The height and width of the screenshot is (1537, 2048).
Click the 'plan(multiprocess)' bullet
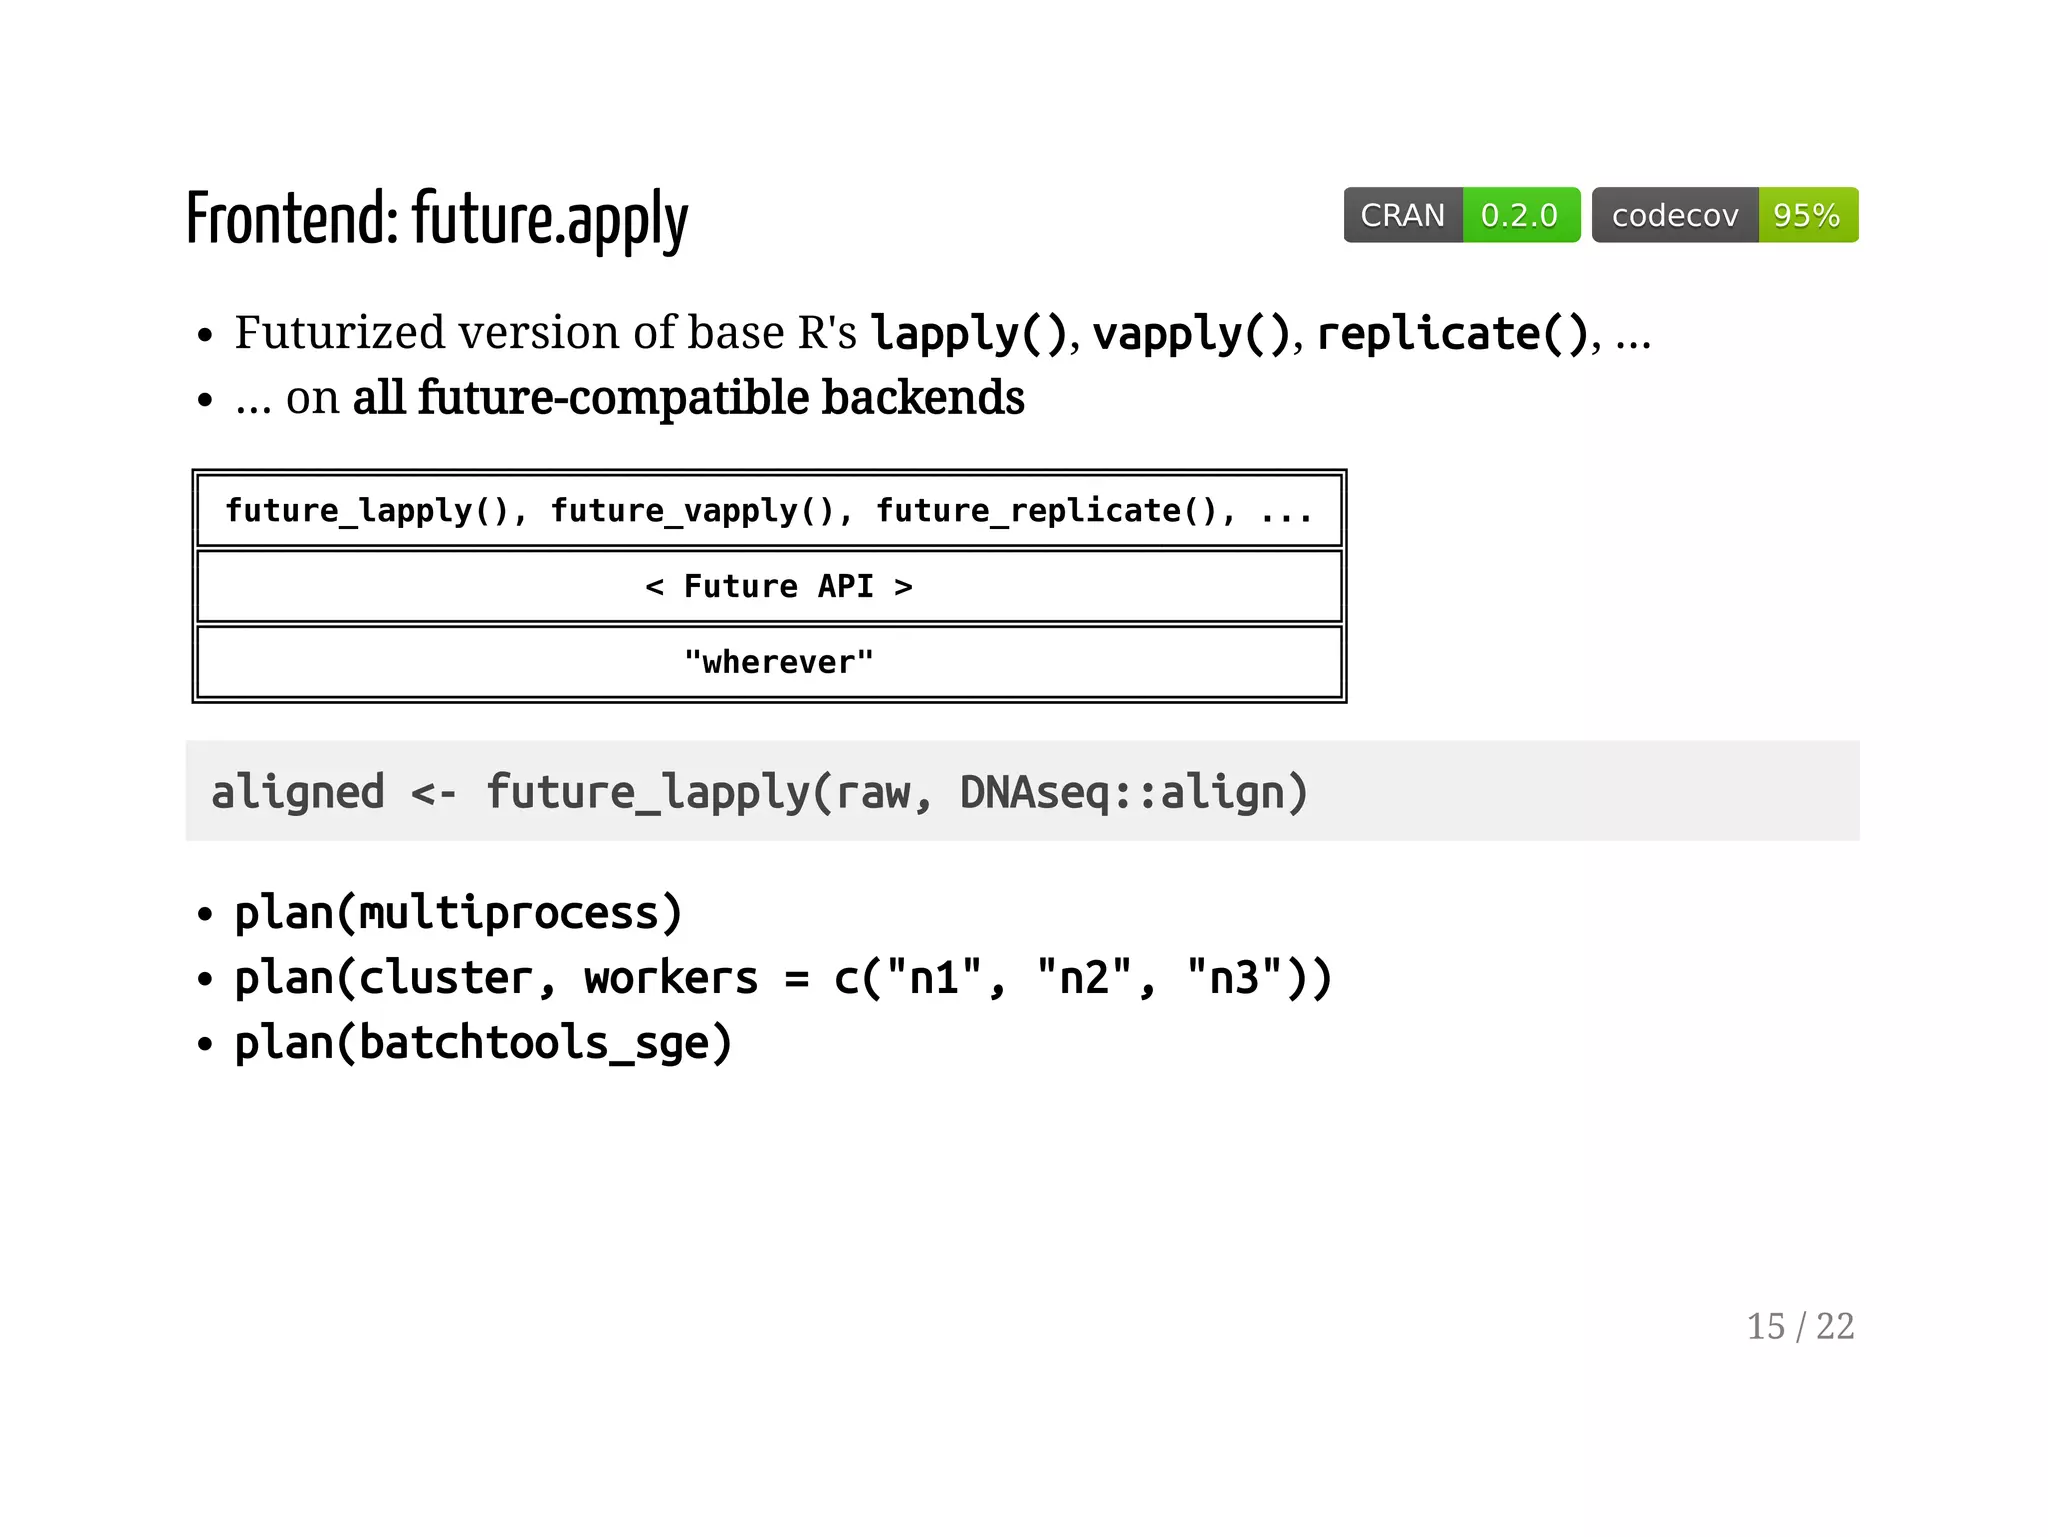458,913
